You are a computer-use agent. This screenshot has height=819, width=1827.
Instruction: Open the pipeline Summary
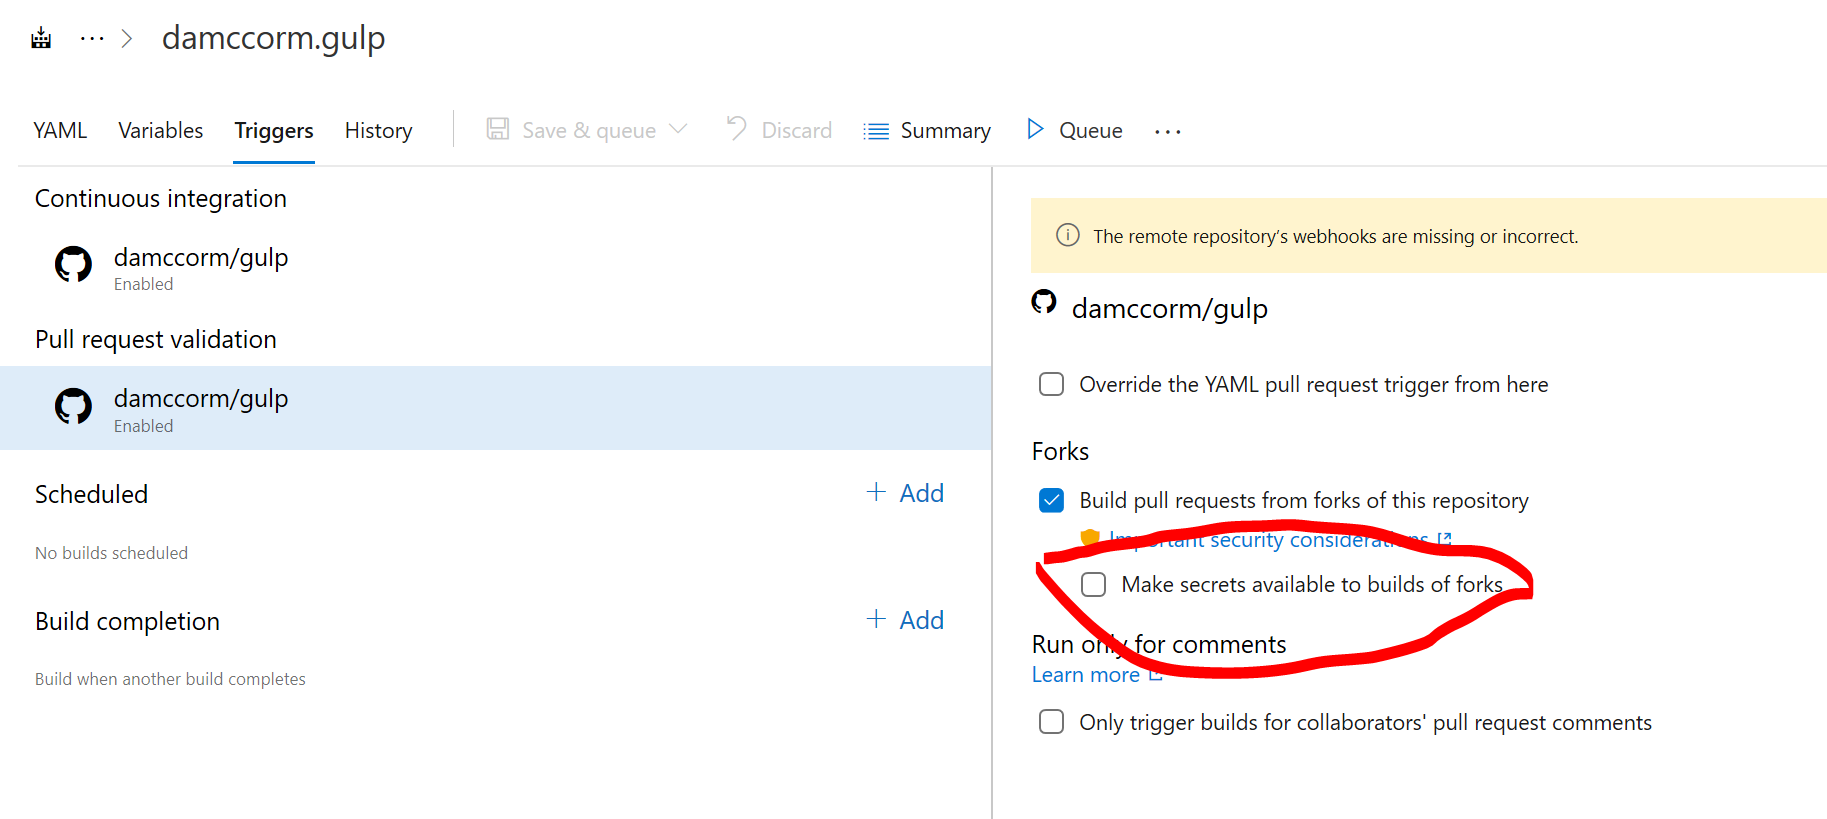pyautogui.click(x=927, y=131)
